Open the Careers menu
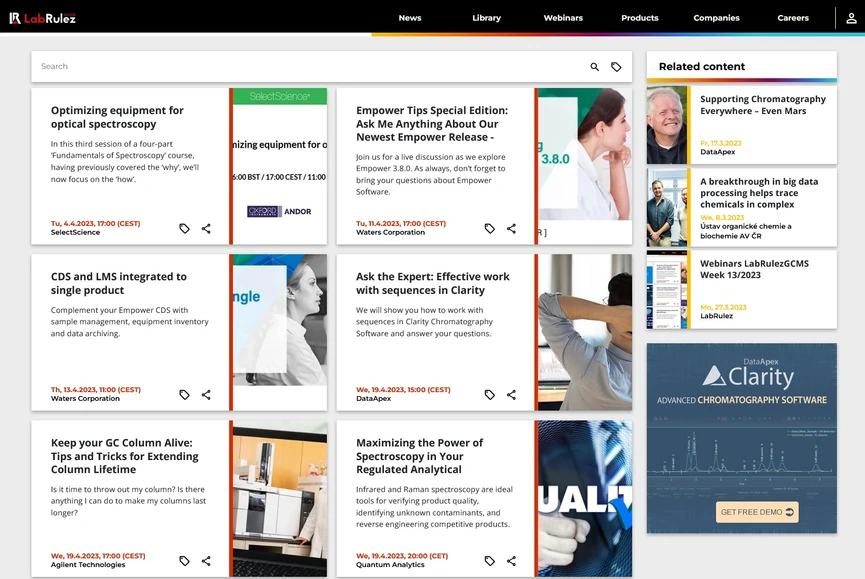The width and height of the screenshot is (865, 579). (793, 18)
